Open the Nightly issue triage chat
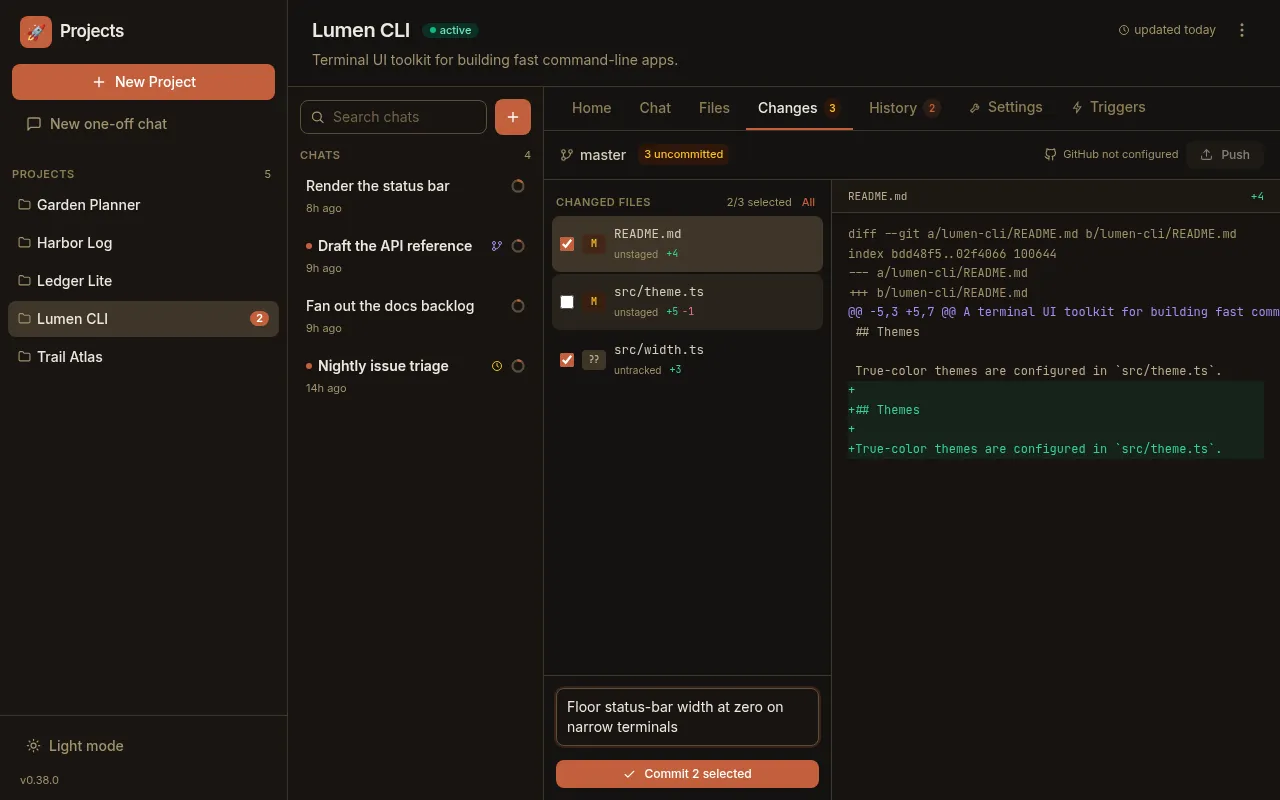The image size is (1280, 800). pyautogui.click(x=415, y=376)
